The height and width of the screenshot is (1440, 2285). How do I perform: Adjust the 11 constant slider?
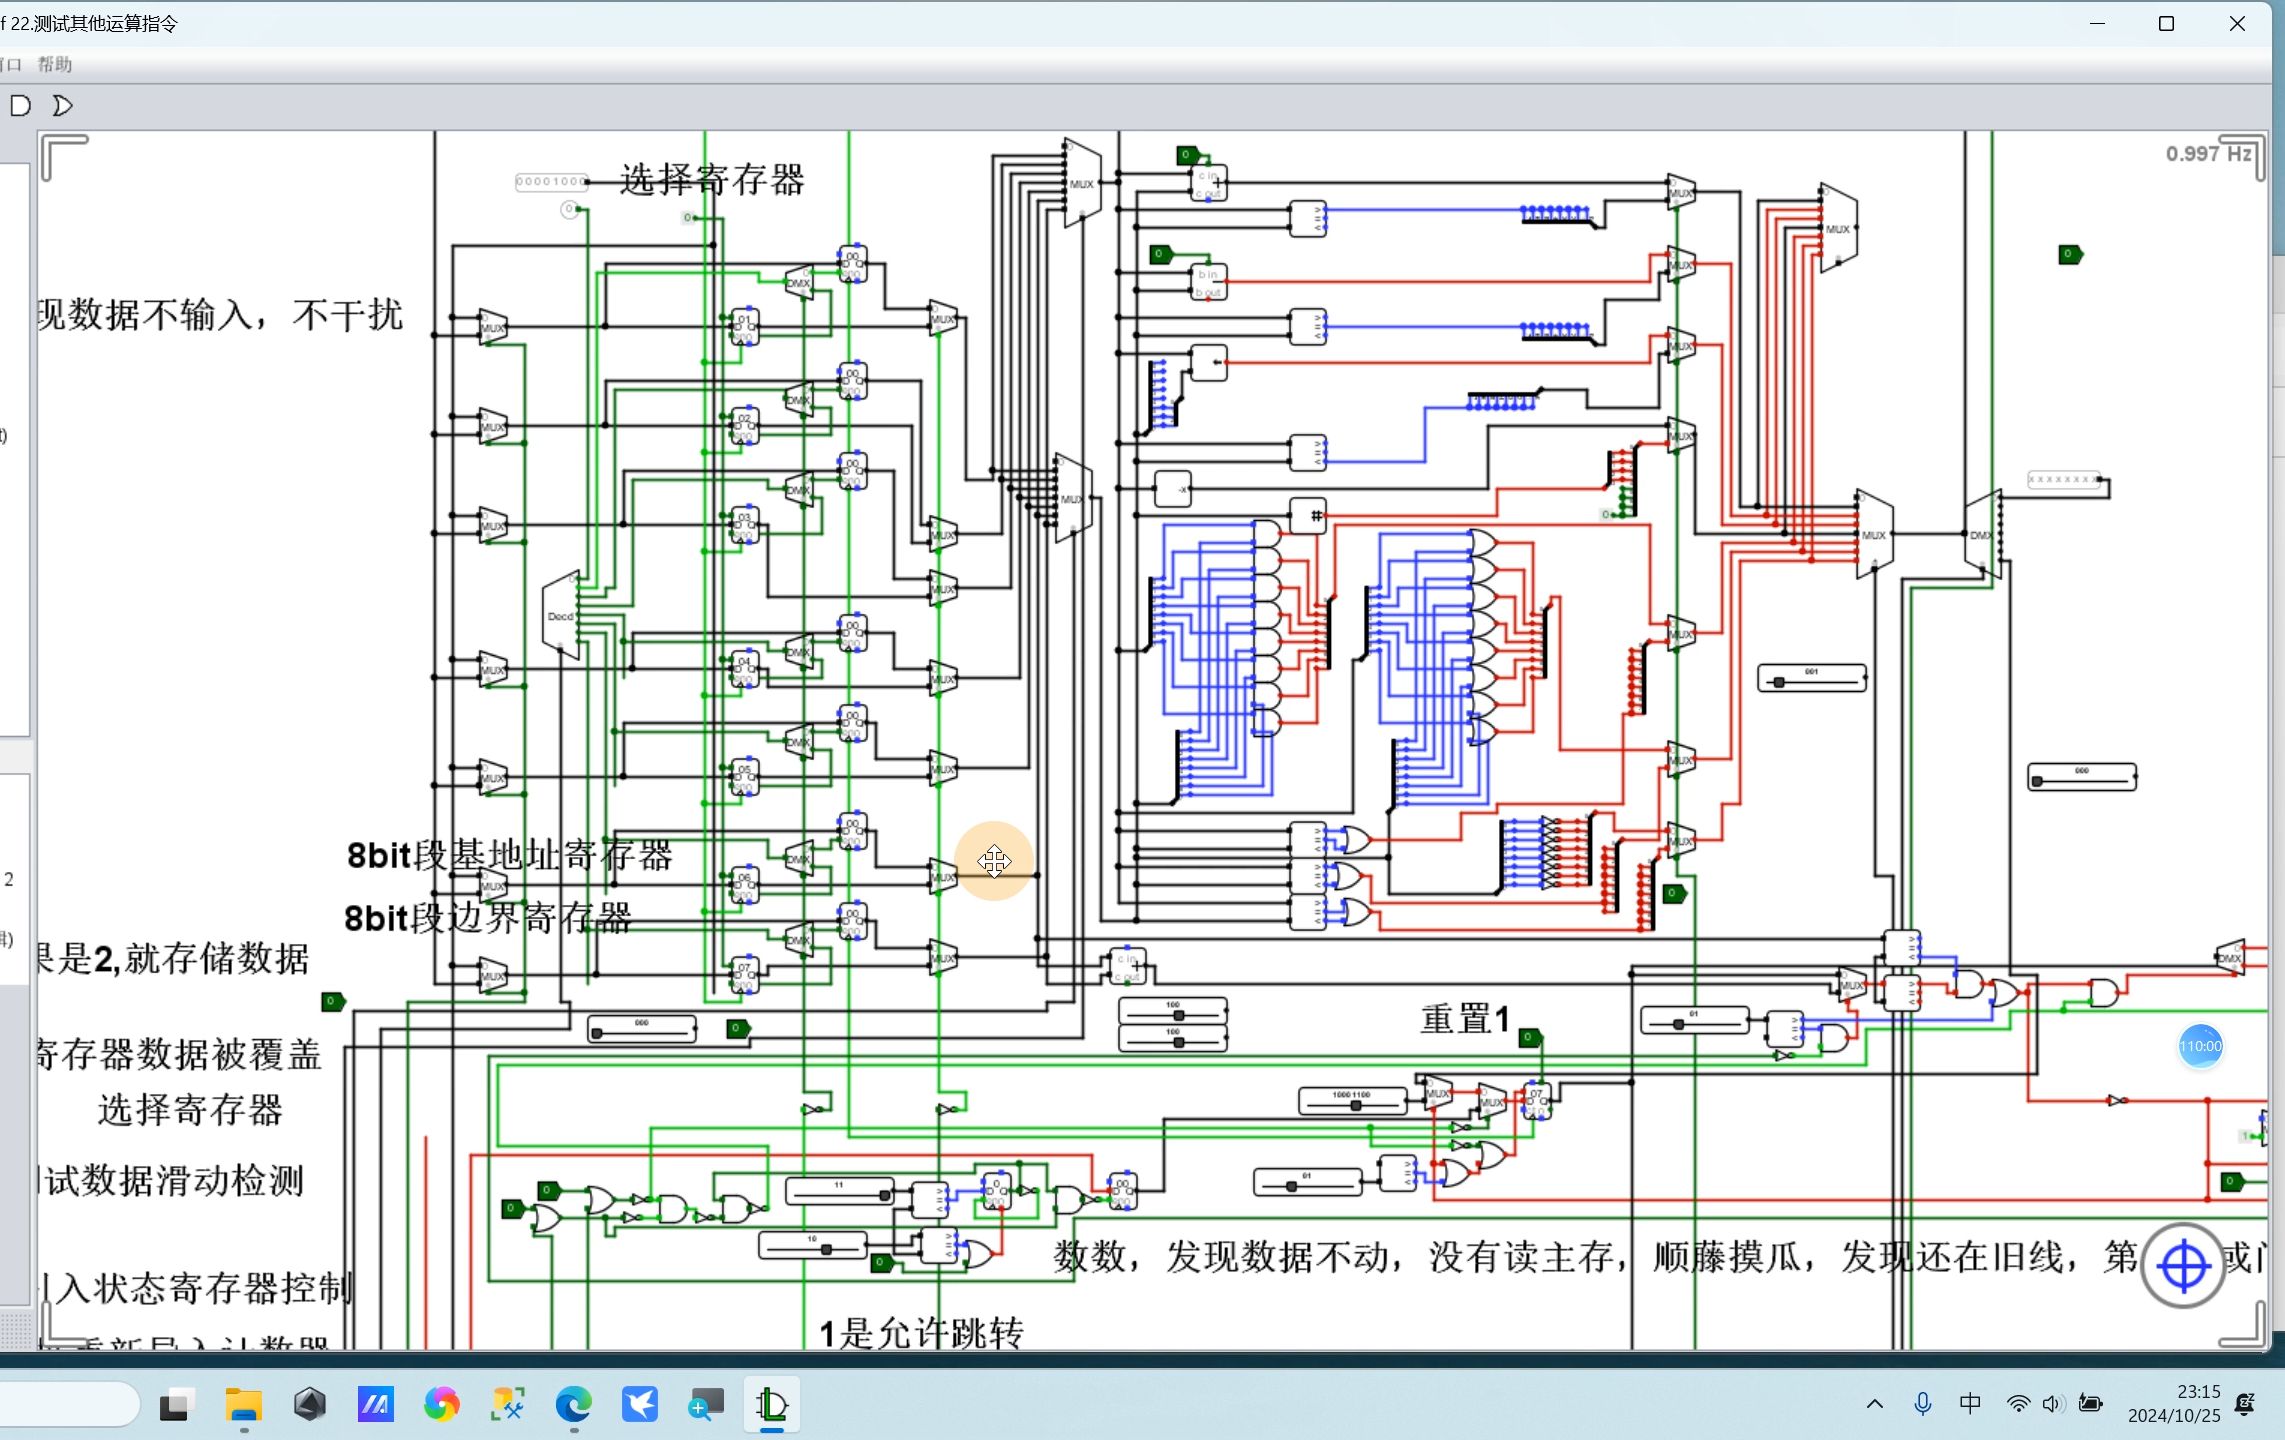pos(840,1191)
